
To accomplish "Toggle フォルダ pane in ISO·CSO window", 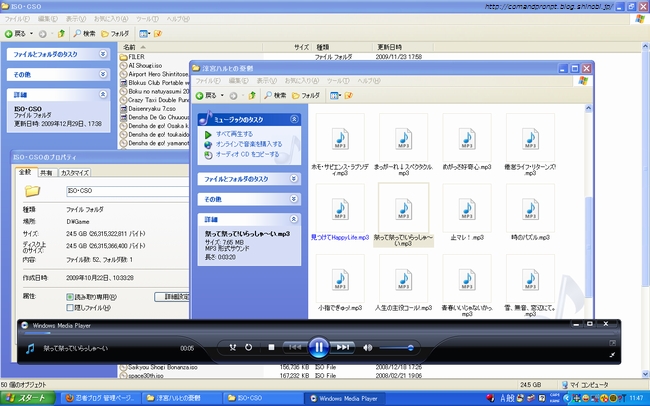I will point(115,34).
